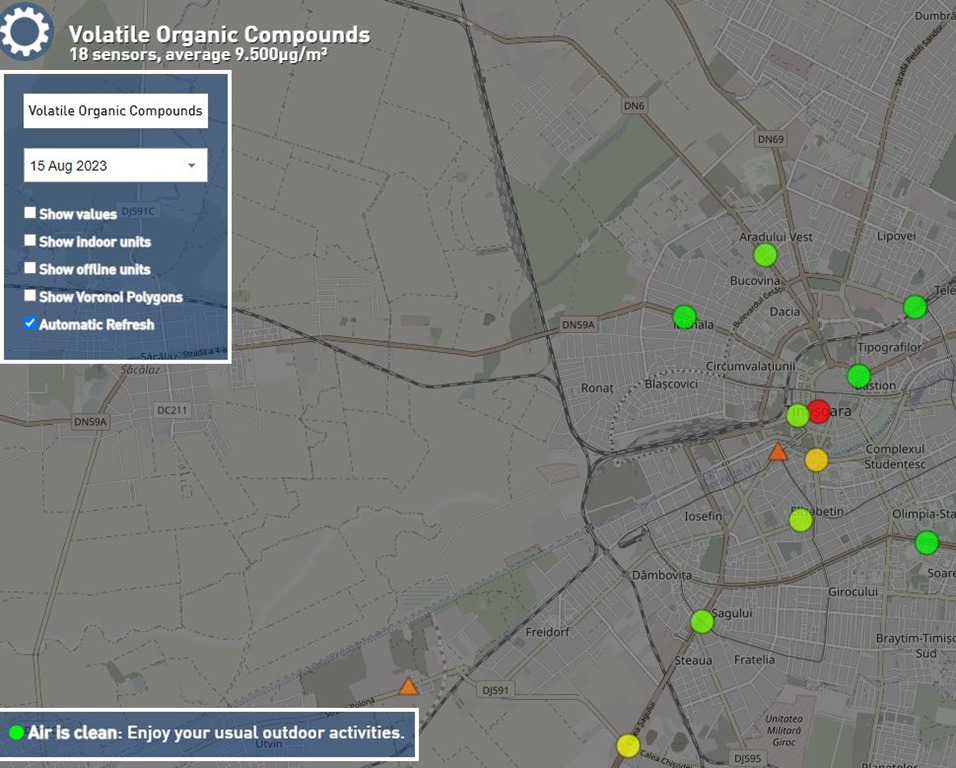Click the orange sensor near Complexul Studențesc
Image resolution: width=956 pixels, height=768 pixels.
(x=817, y=460)
